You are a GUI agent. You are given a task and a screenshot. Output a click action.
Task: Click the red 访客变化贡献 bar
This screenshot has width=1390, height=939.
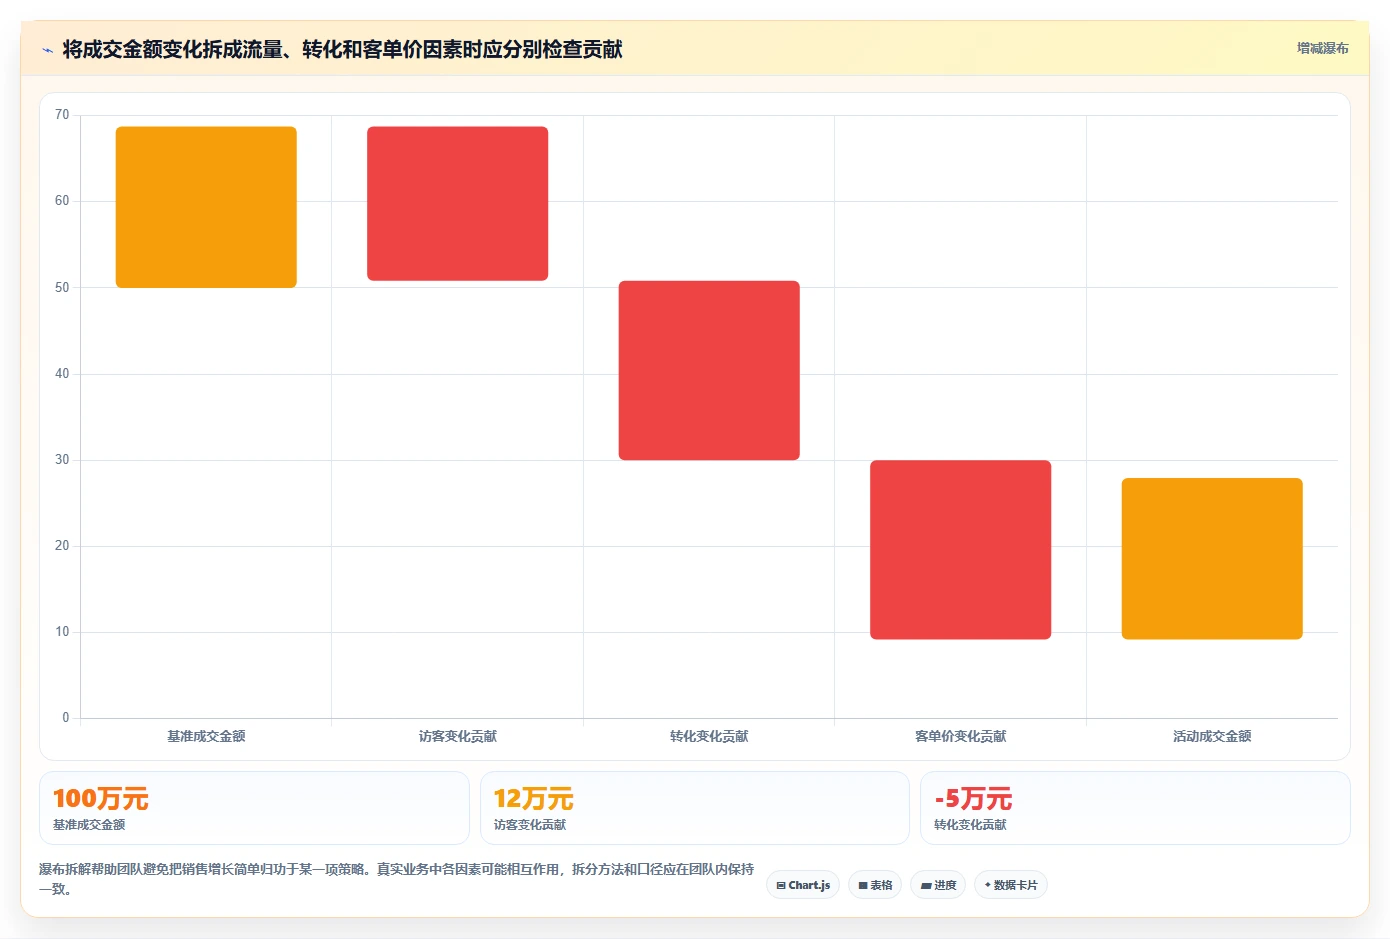click(x=458, y=204)
